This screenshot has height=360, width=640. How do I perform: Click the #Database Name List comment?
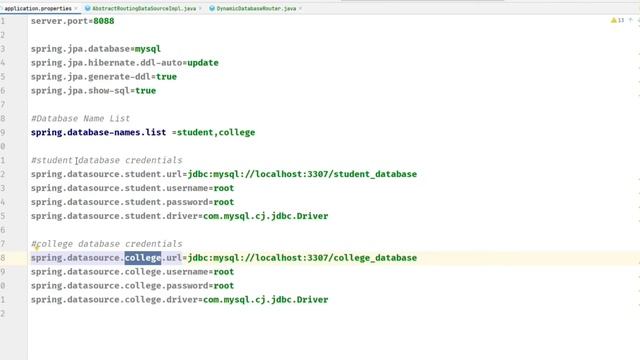click(x=80, y=118)
